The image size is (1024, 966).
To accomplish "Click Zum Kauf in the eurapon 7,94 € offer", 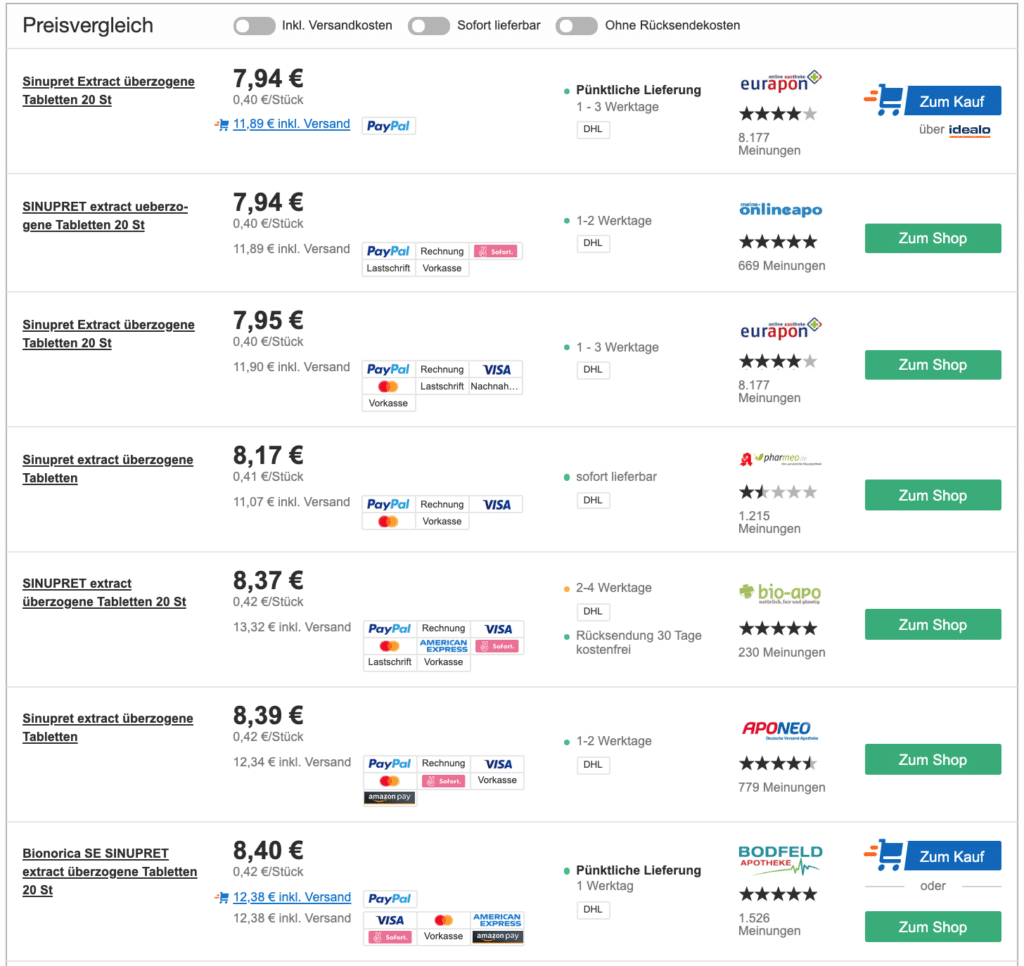I will 933,101.
